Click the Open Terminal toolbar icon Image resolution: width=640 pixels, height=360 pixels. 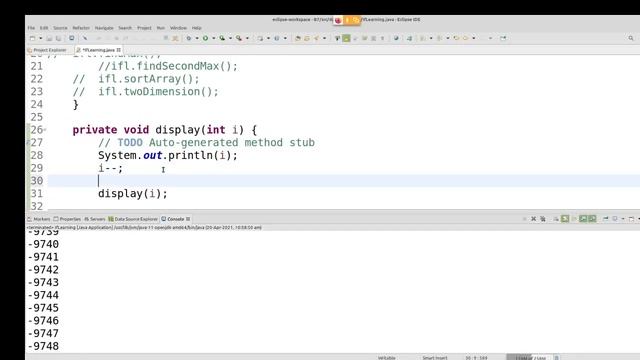click(71, 38)
